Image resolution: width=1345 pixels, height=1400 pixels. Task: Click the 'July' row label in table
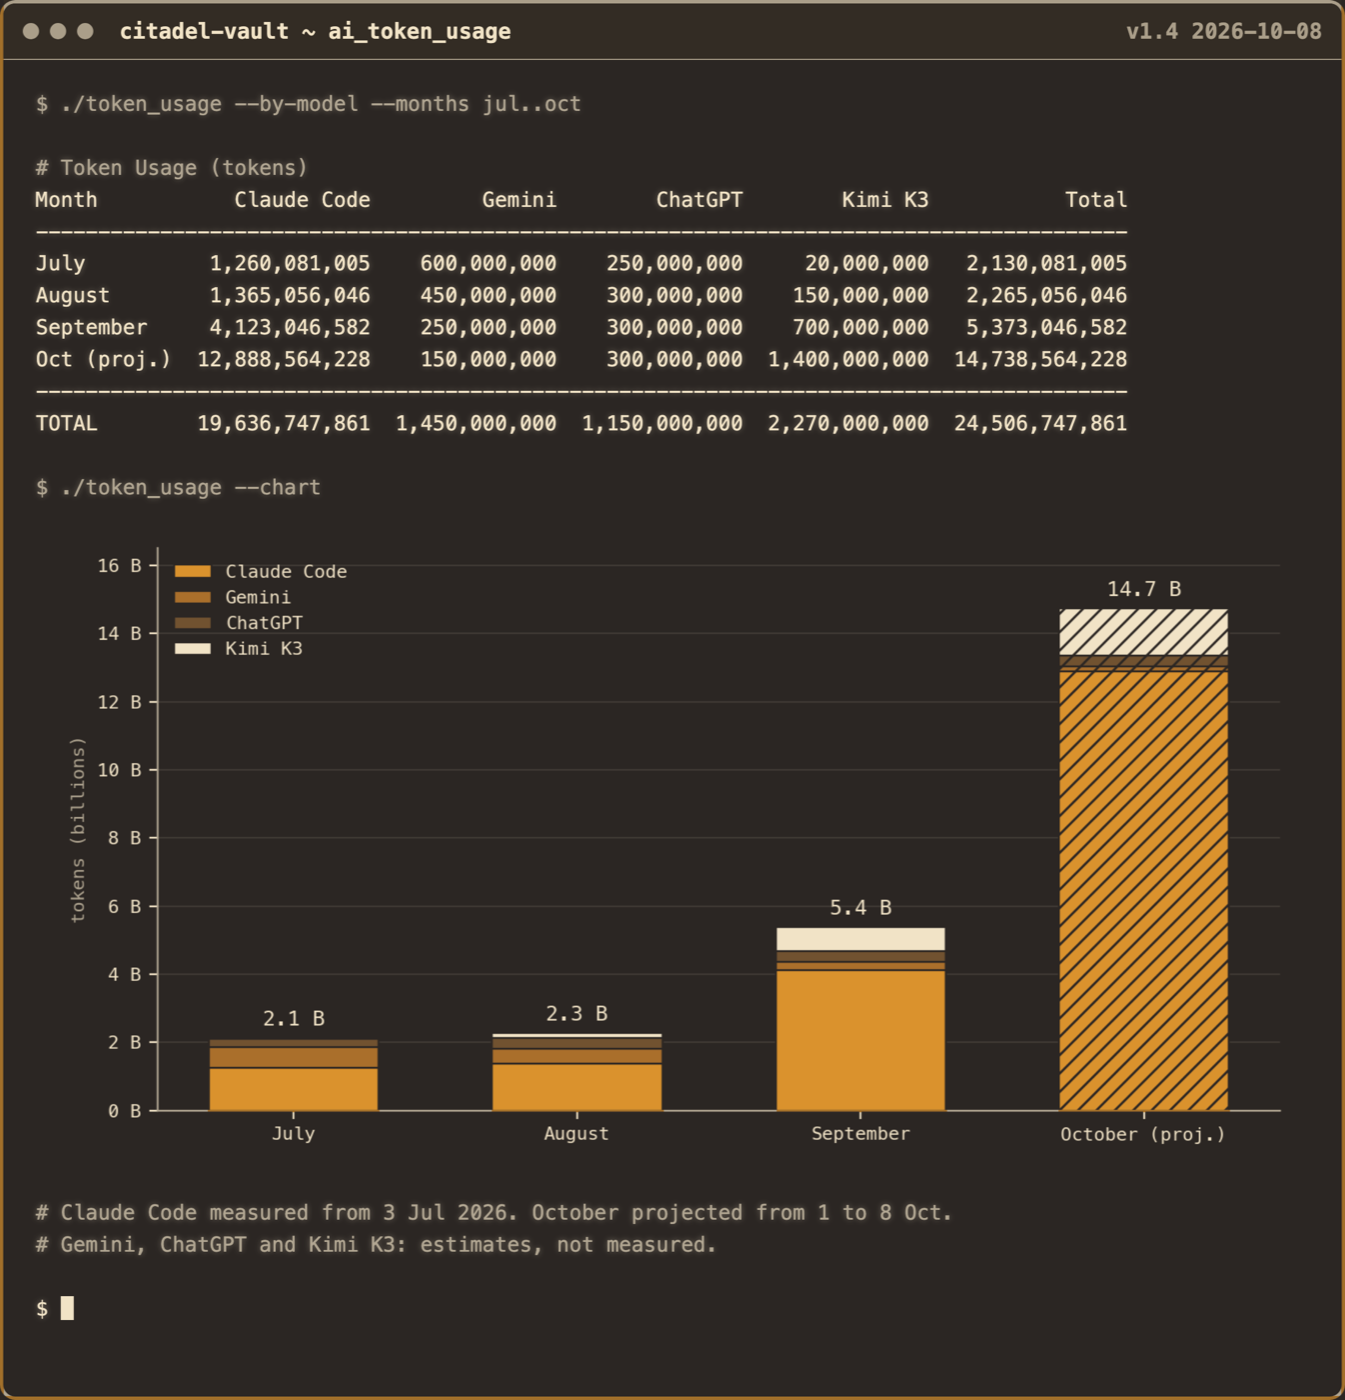60,263
